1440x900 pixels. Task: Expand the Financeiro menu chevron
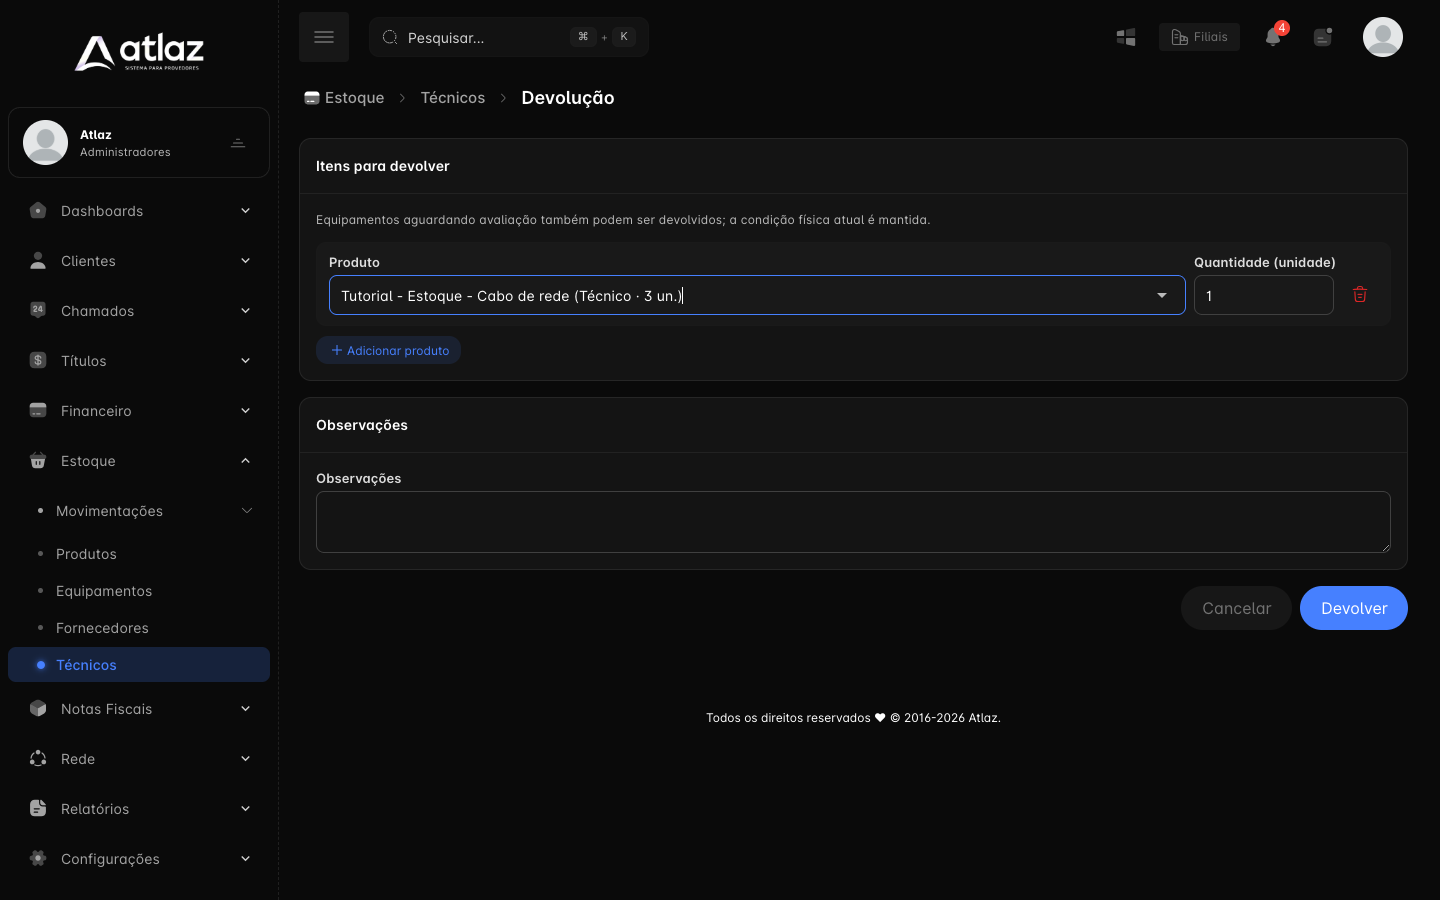pyautogui.click(x=245, y=410)
